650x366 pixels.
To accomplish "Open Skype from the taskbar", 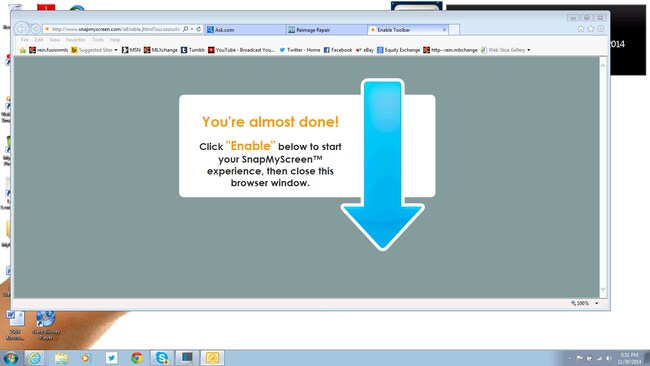I will click(162, 358).
